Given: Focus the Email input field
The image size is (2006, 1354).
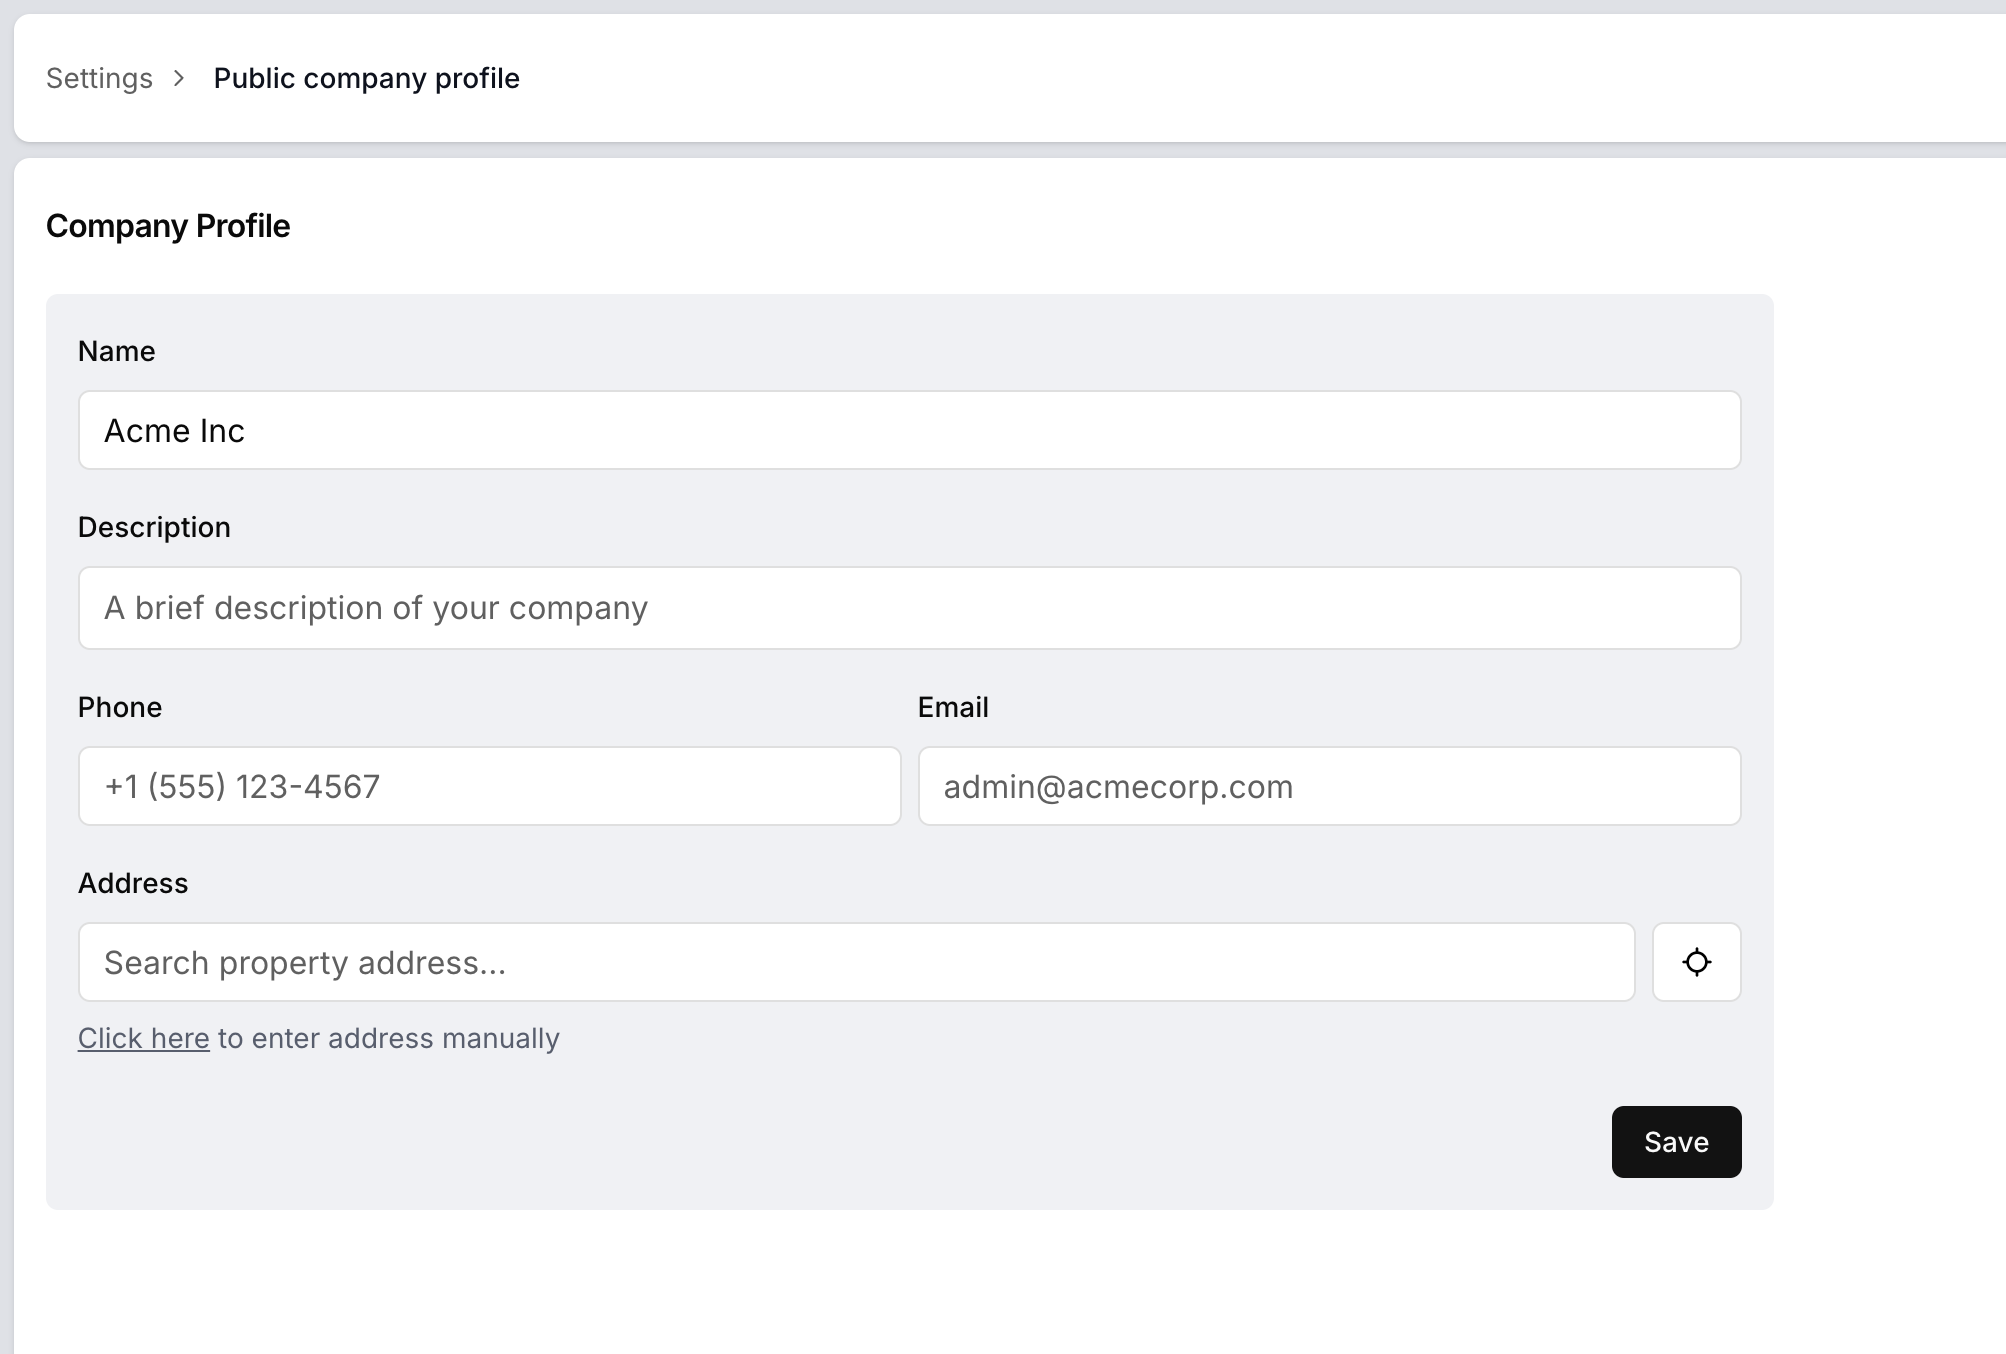Looking at the screenshot, I should (1329, 786).
